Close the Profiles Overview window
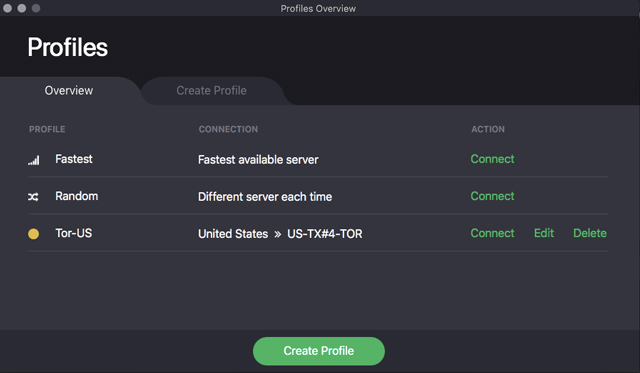640x373 pixels. (7, 8)
